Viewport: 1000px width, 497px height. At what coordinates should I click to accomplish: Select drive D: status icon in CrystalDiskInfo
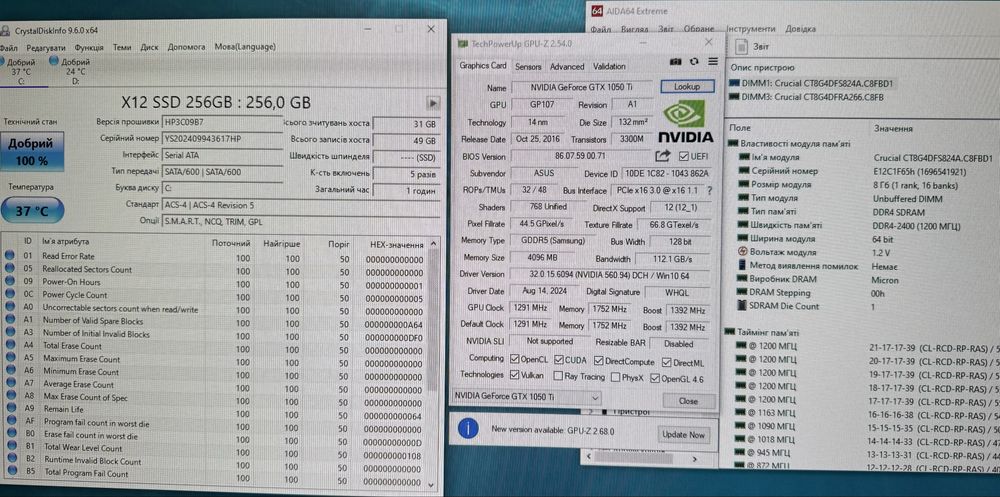54,61
